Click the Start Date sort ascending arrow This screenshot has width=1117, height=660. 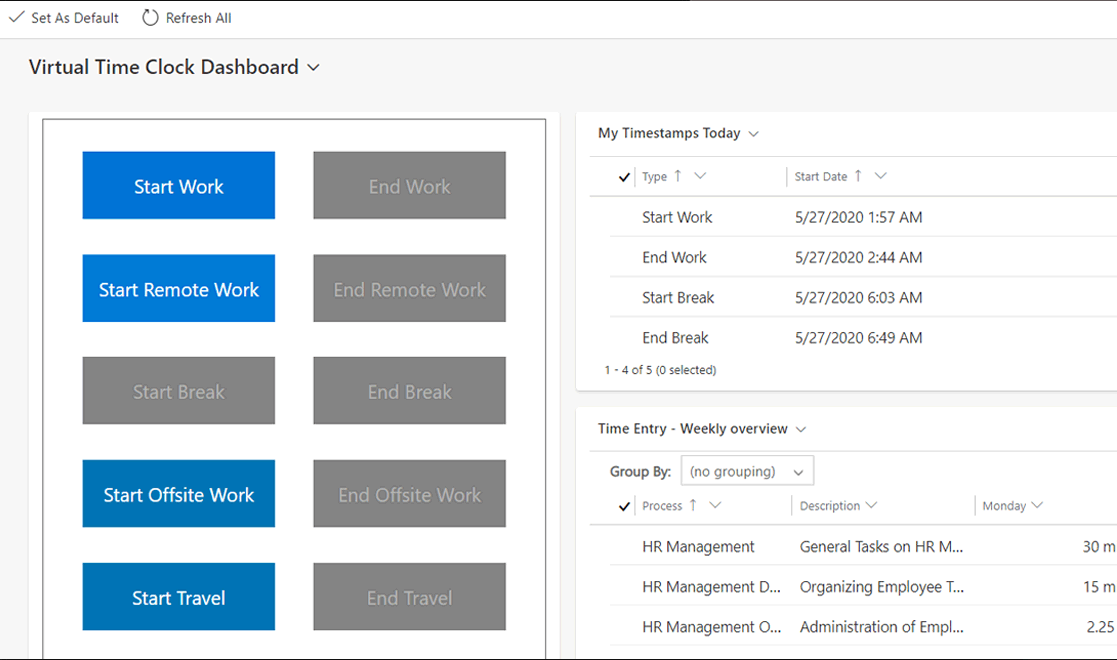coord(857,175)
